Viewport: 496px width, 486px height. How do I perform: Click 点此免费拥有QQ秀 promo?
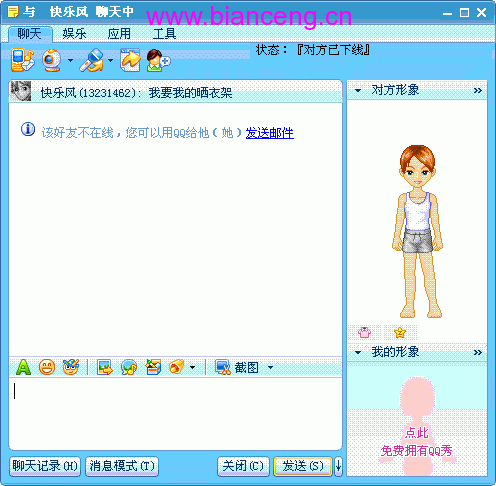pos(417,442)
